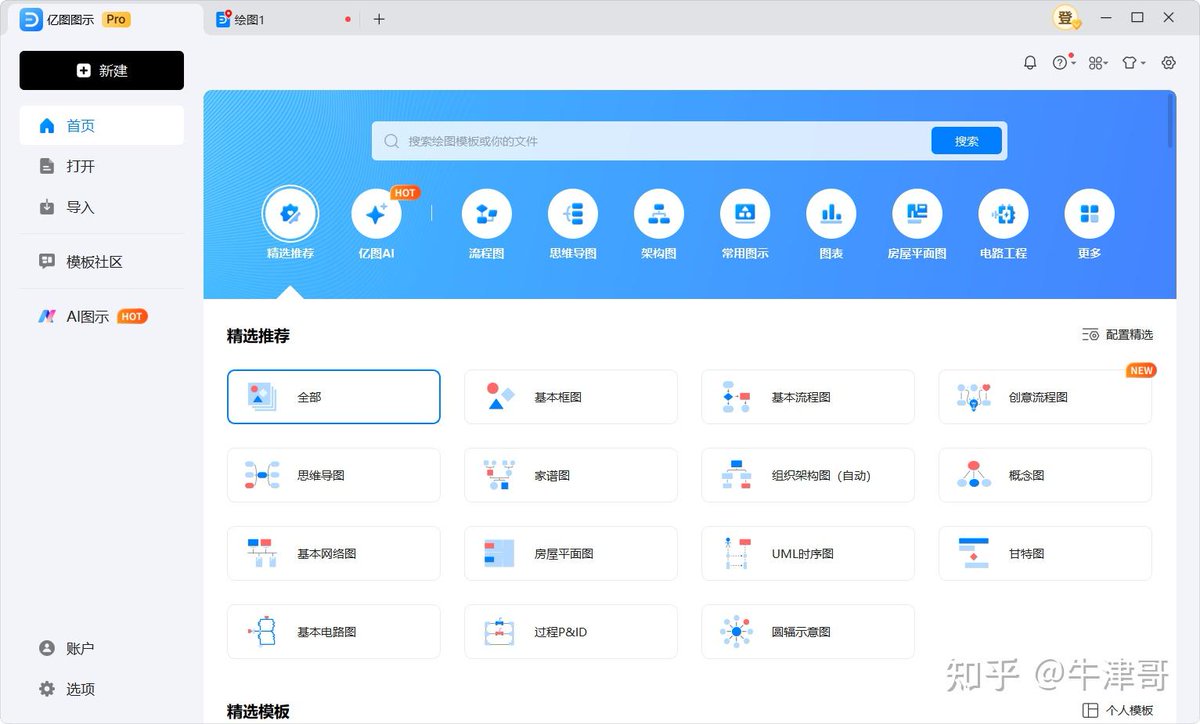Open the 基本流程图 template card

[x=808, y=397]
